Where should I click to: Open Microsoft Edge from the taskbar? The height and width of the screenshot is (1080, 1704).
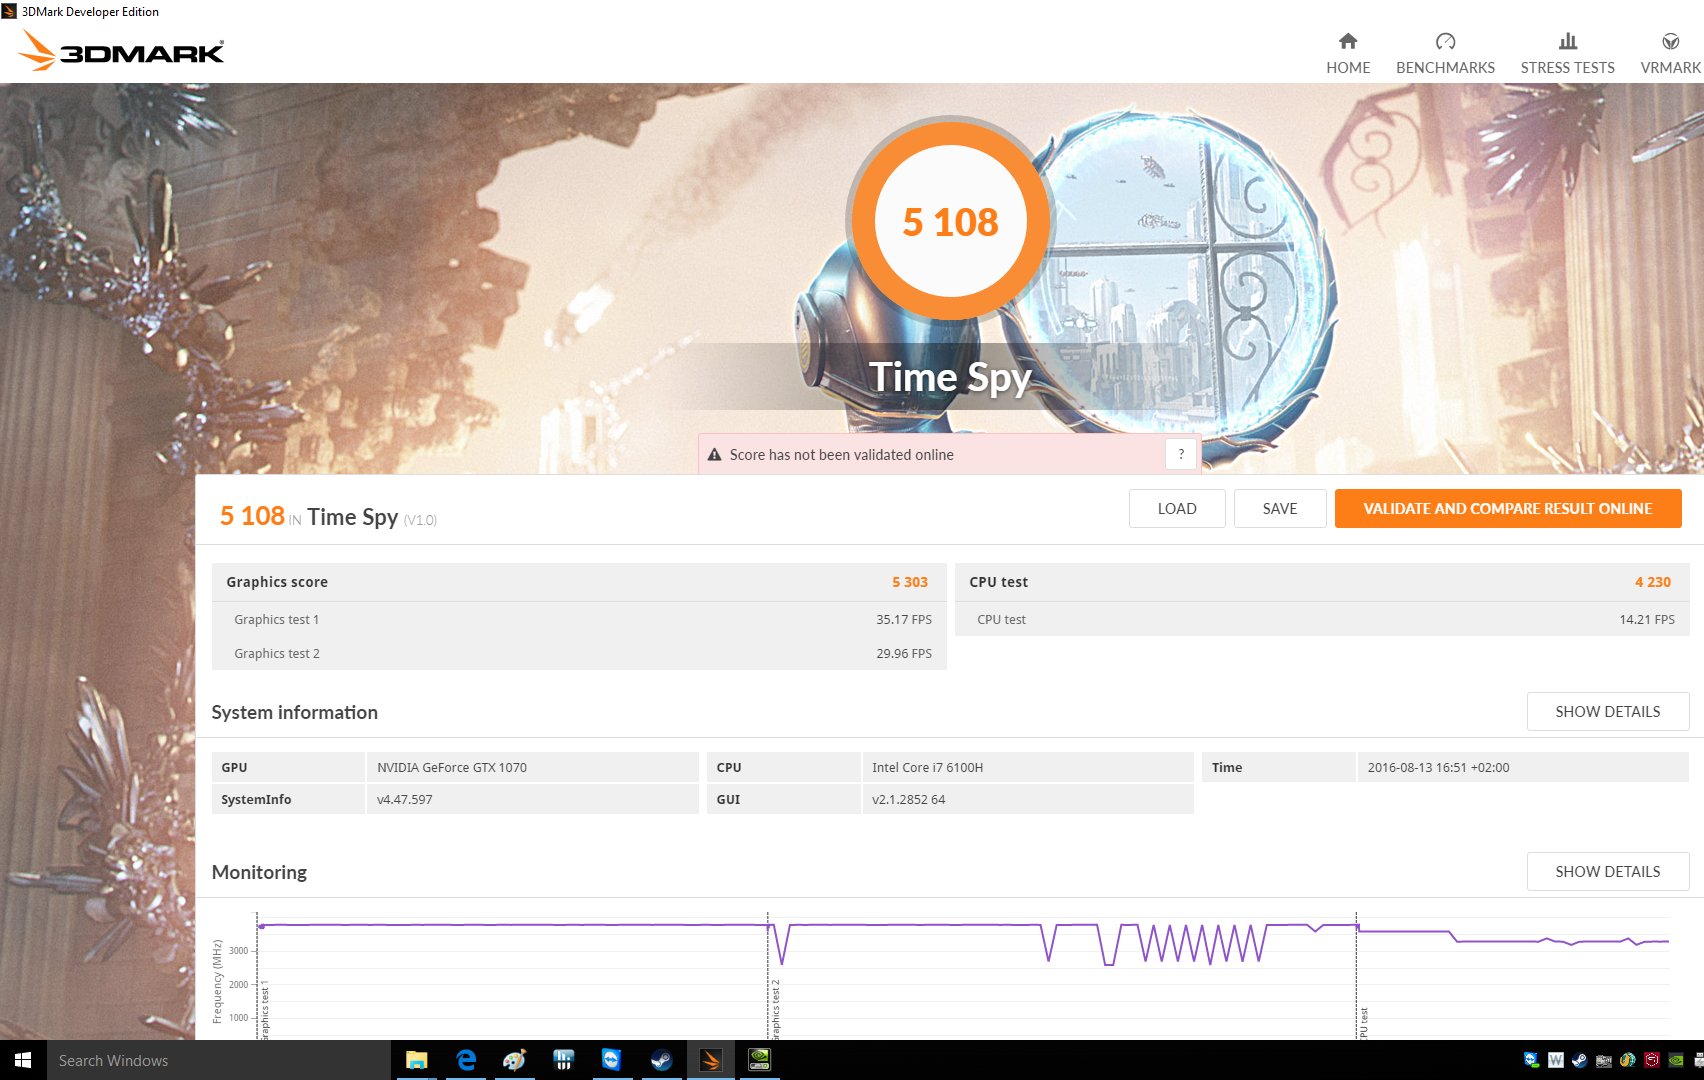(466, 1060)
